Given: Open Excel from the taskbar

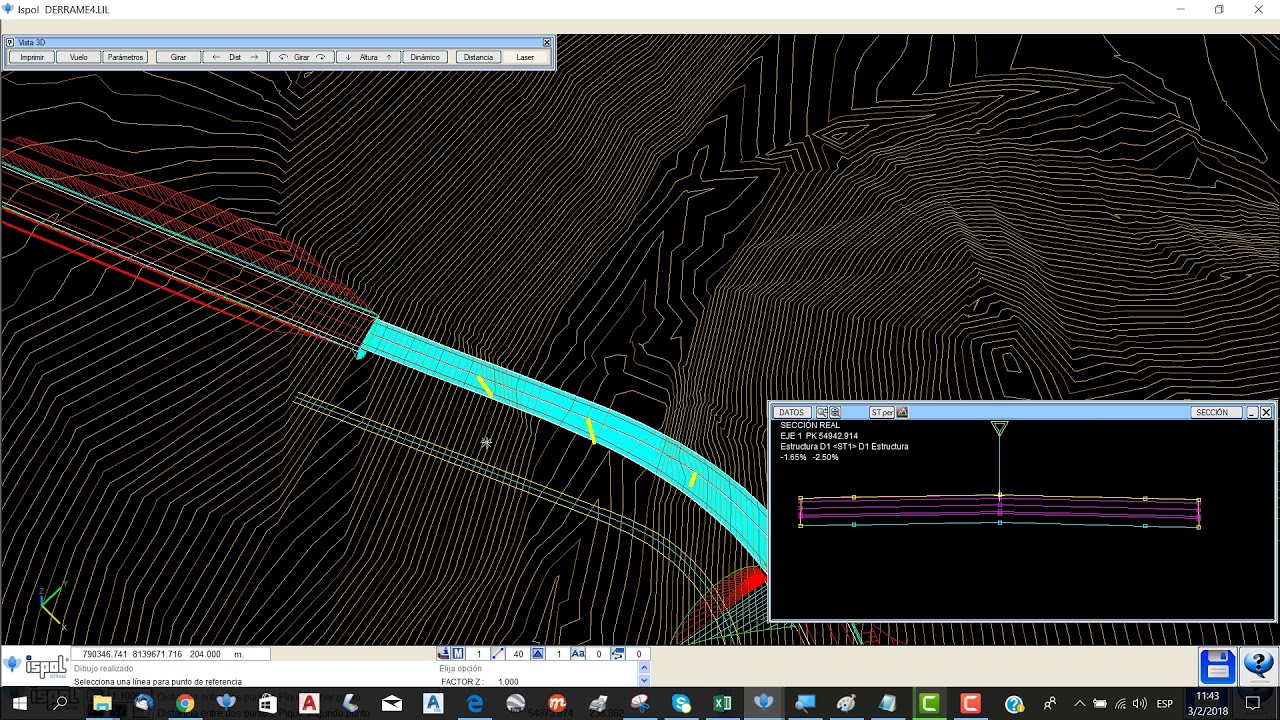Looking at the screenshot, I should (722, 703).
